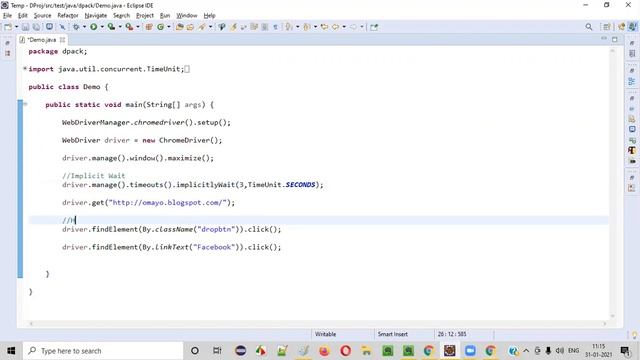Click the New Java Class icon

(160, 27)
